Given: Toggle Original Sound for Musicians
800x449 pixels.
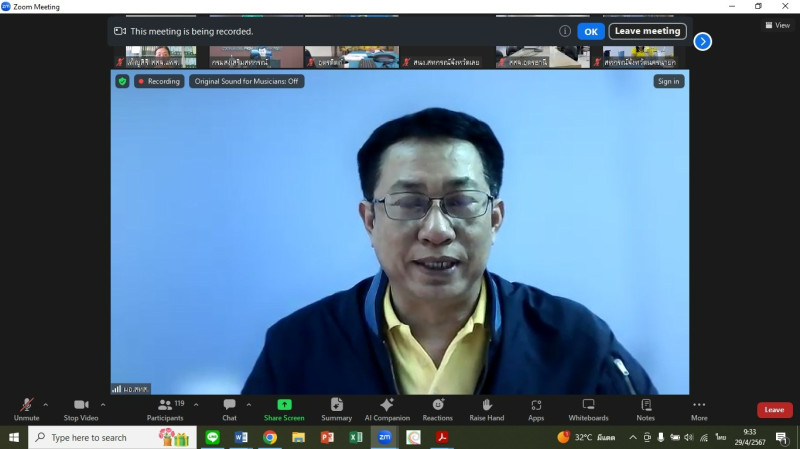Looking at the screenshot, I should [x=246, y=81].
